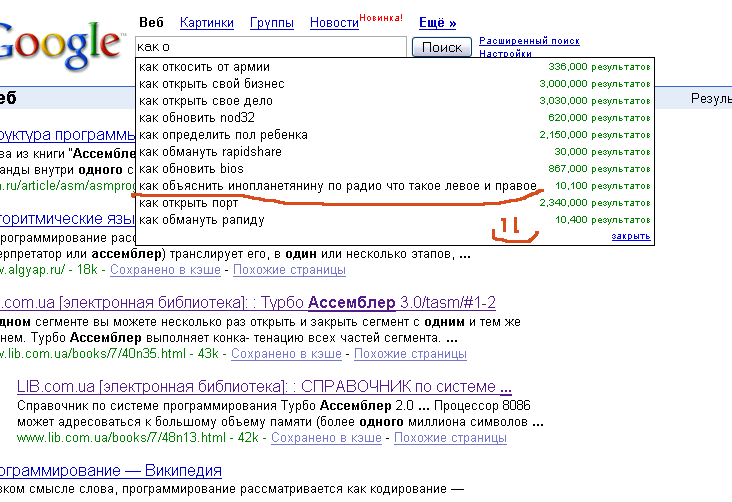Open 'Программирование — Википедия' result

(111, 471)
